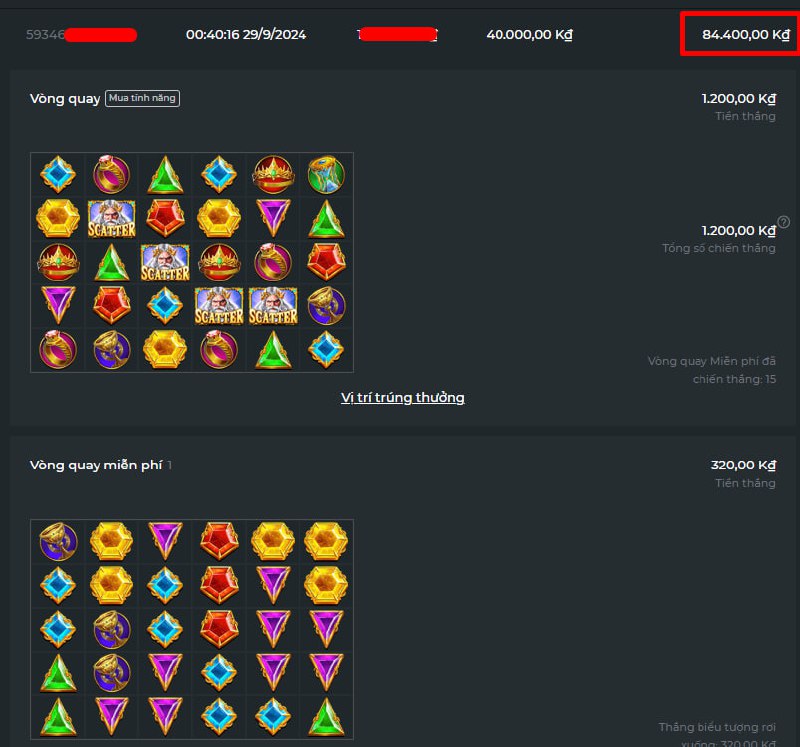Click the purple chalice in free spin grid corner
The image size is (800, 747).
coord(58,541)
